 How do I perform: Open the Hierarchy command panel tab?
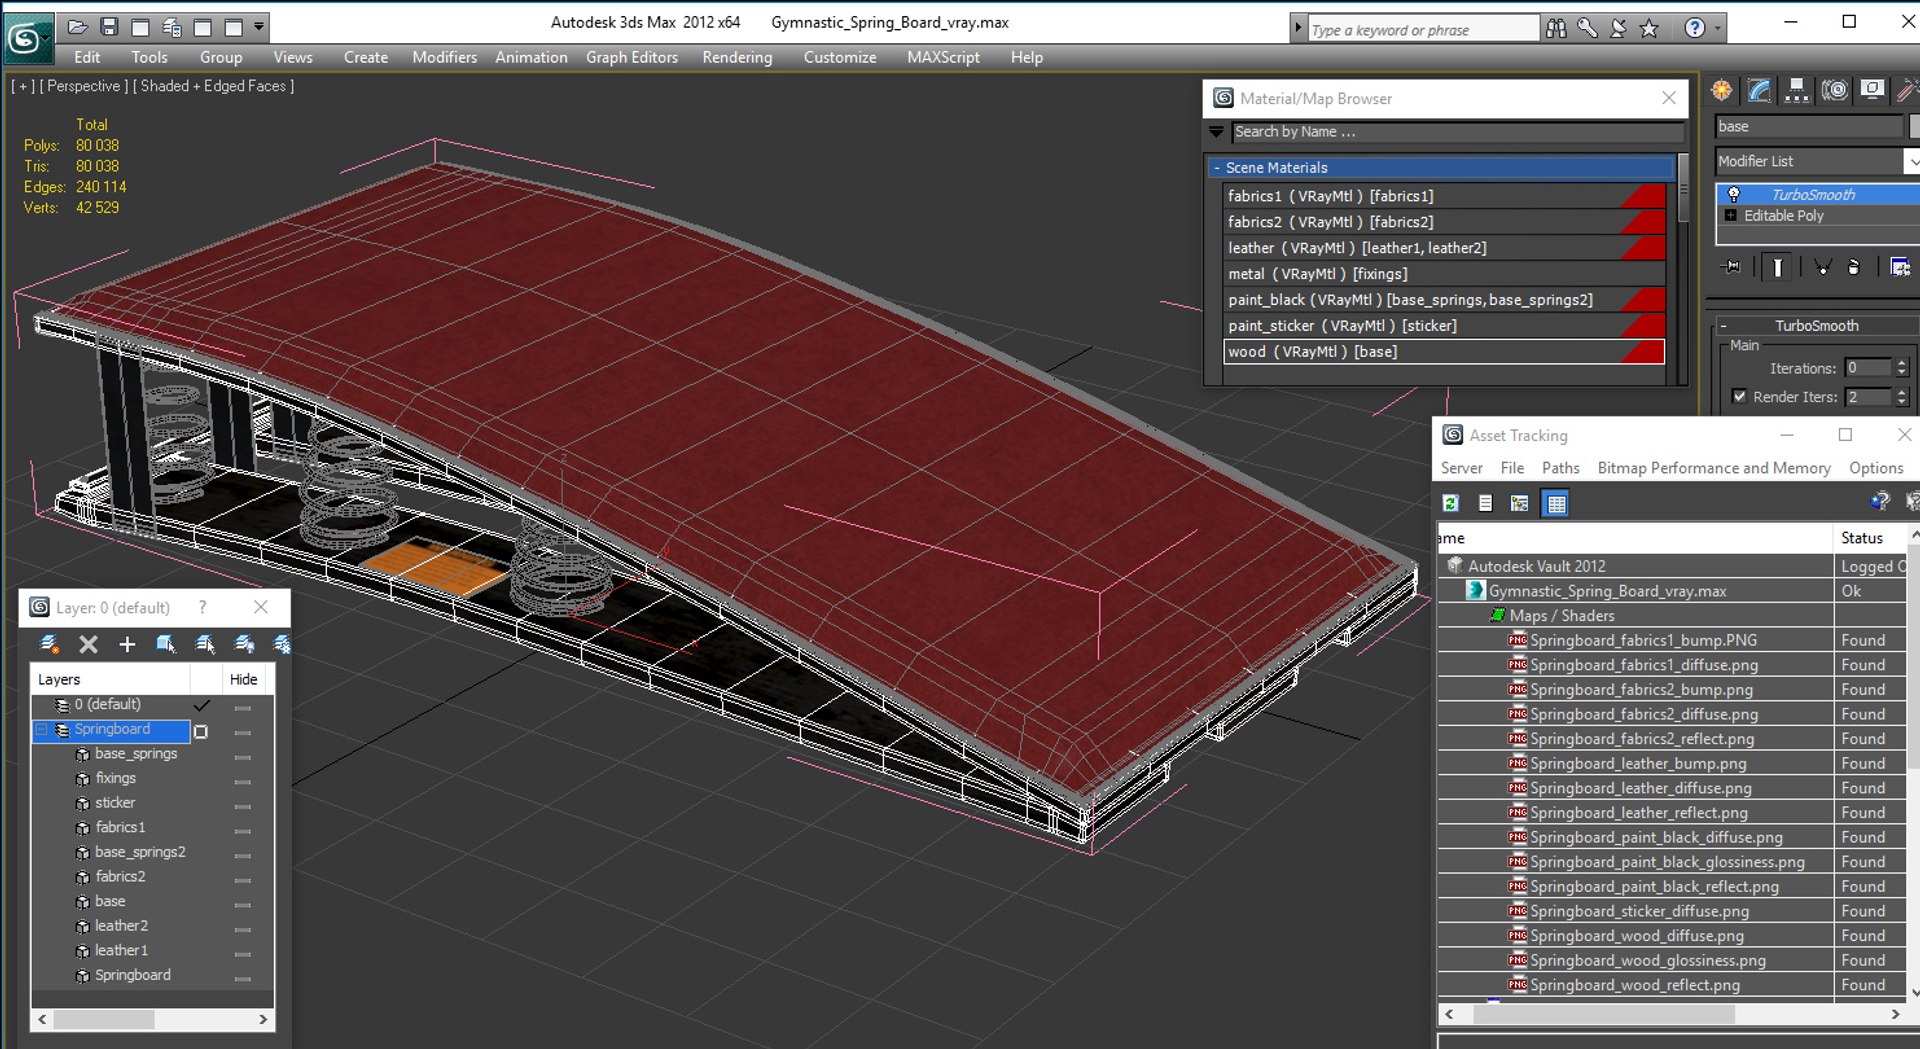click(1796, 91)
